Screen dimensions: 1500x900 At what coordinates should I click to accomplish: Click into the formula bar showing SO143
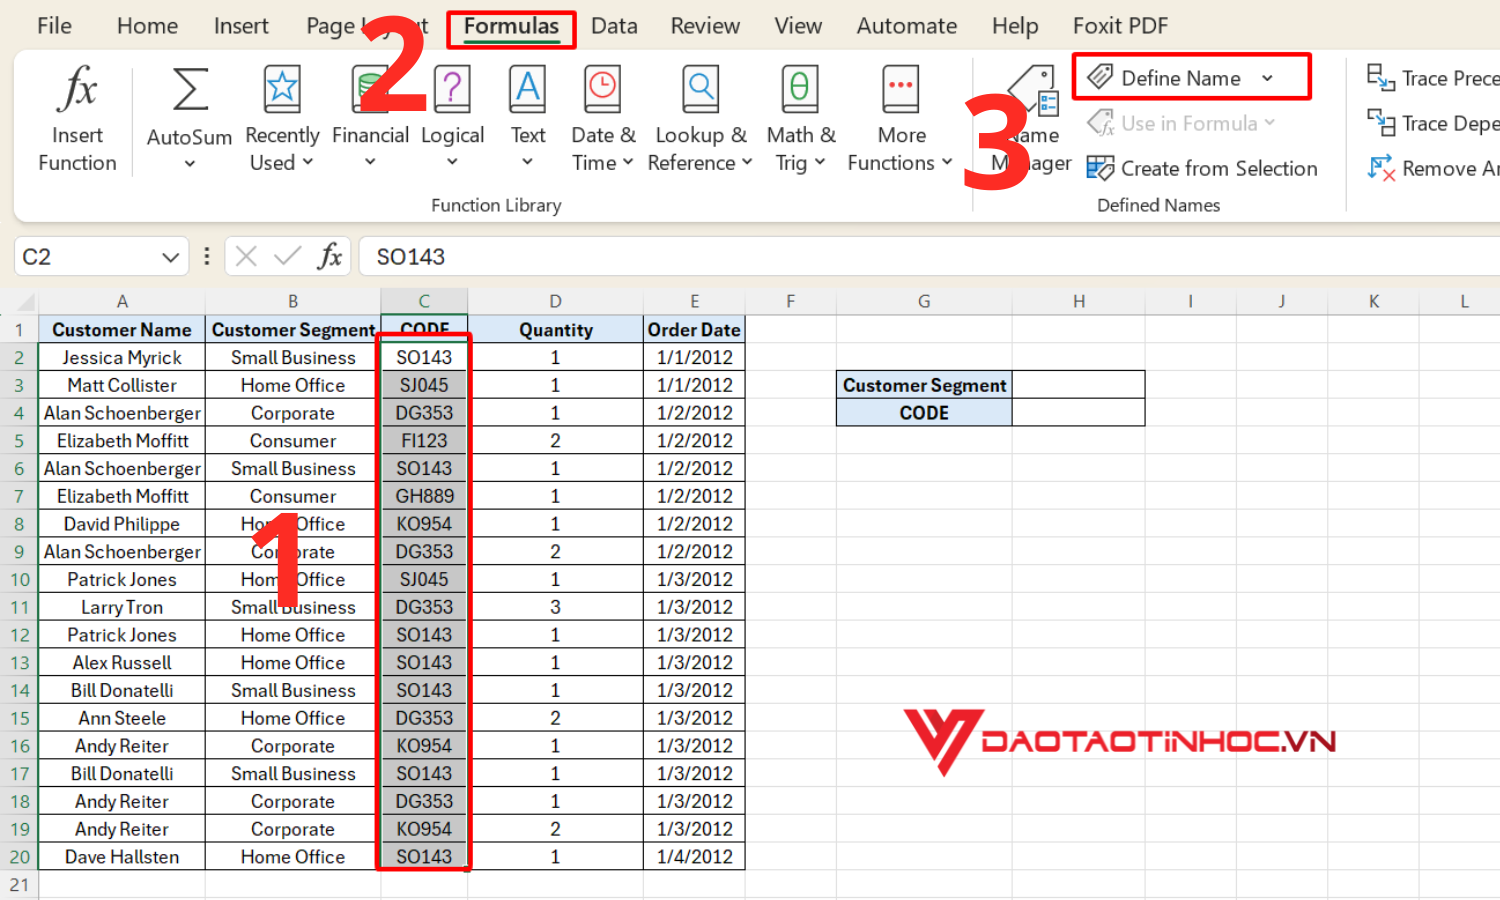tap(929, 257)
